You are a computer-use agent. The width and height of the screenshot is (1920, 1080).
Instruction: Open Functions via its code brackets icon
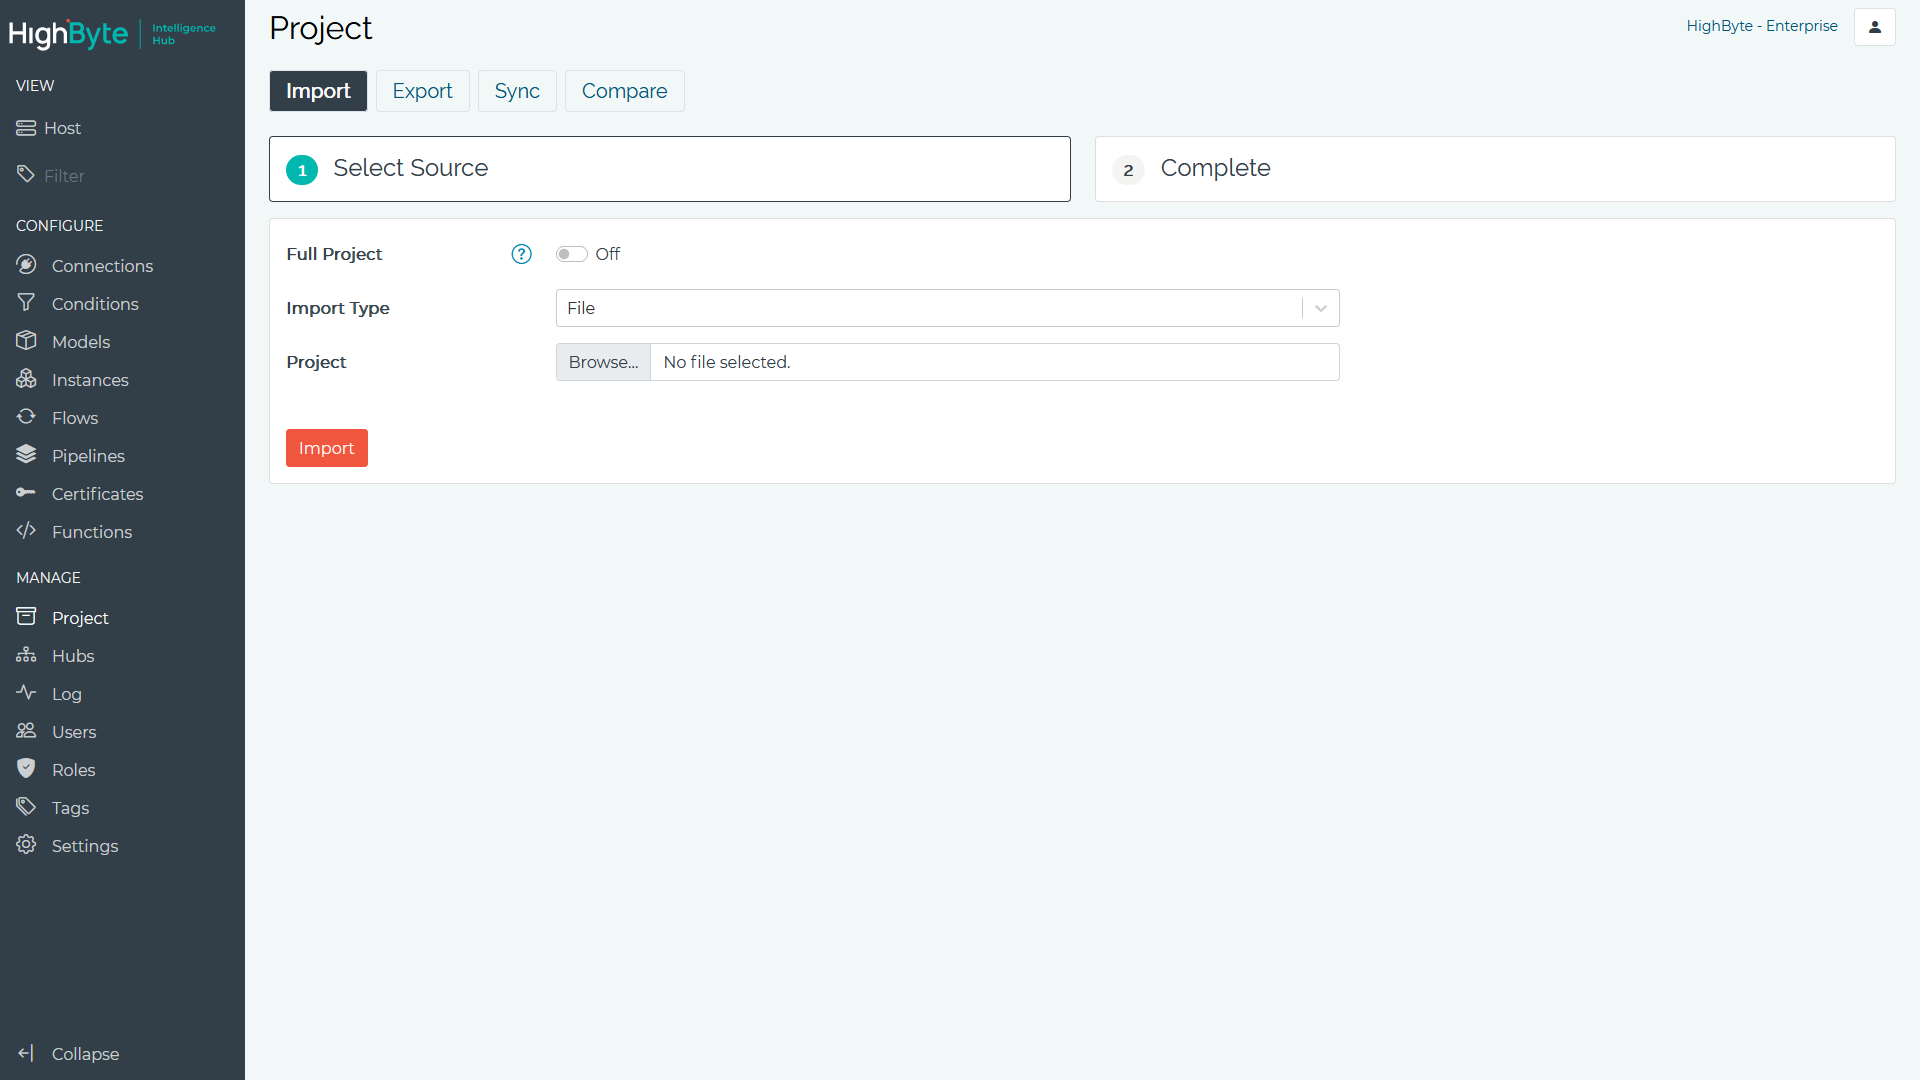tap(26, 531)
